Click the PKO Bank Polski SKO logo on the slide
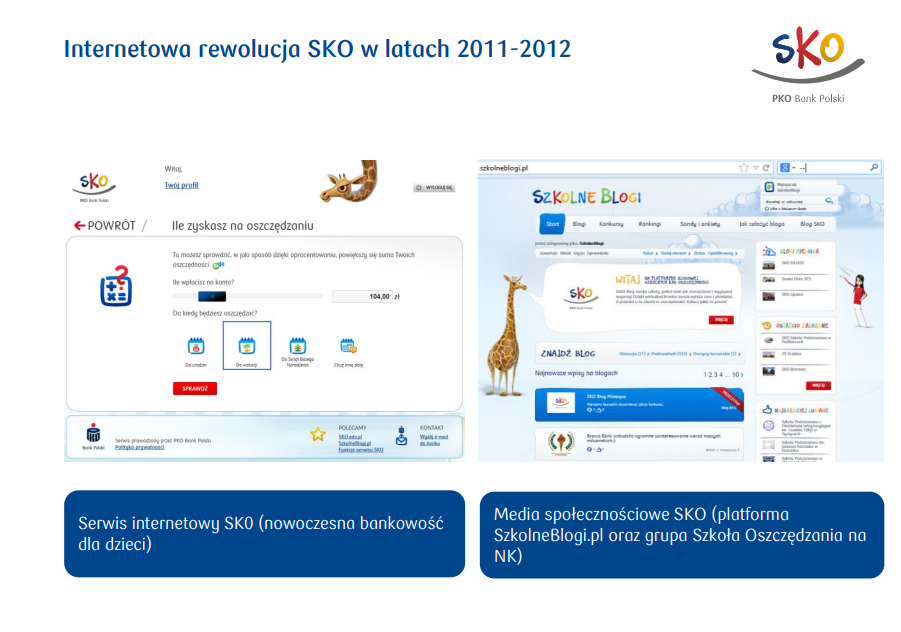Viewport: 901px width, 632px height. (x=808, y=64)
